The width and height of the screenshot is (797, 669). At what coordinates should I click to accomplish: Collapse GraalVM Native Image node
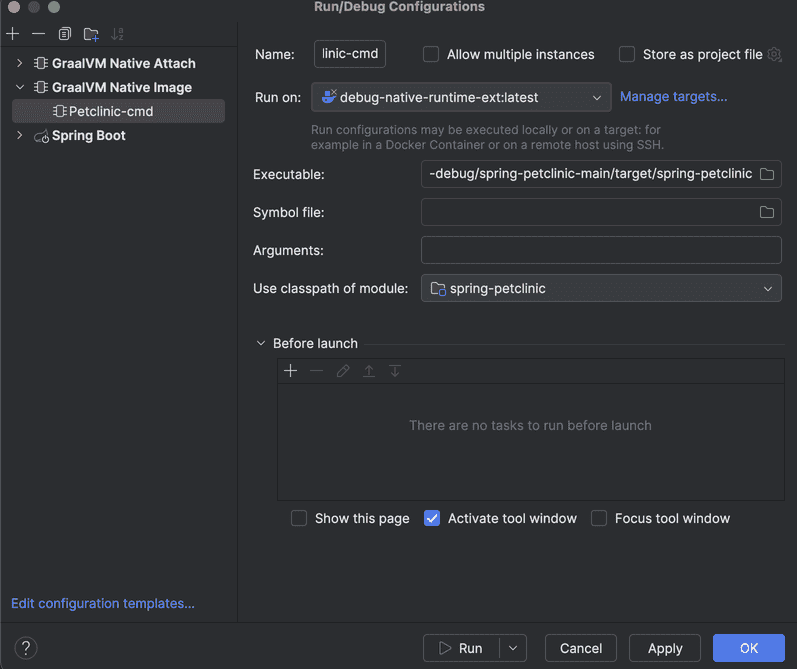pos(19,87)
